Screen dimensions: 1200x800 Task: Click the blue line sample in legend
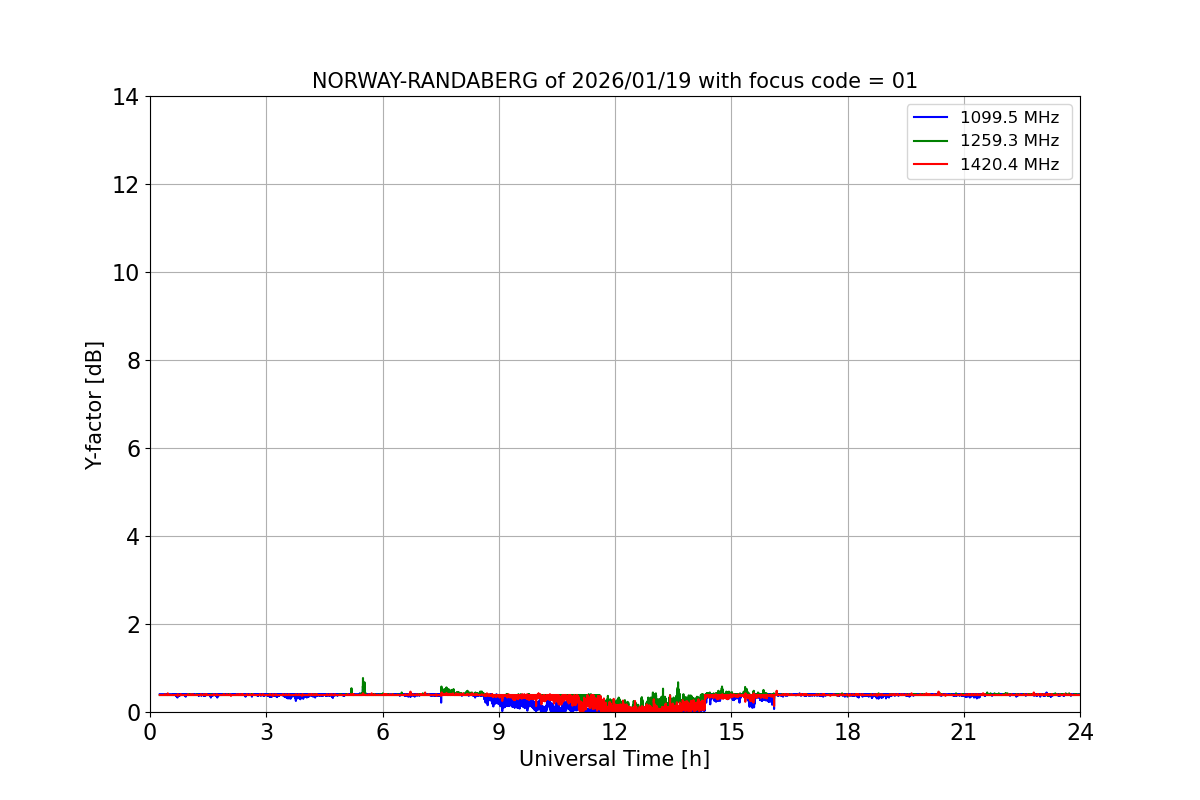(931, 118)
